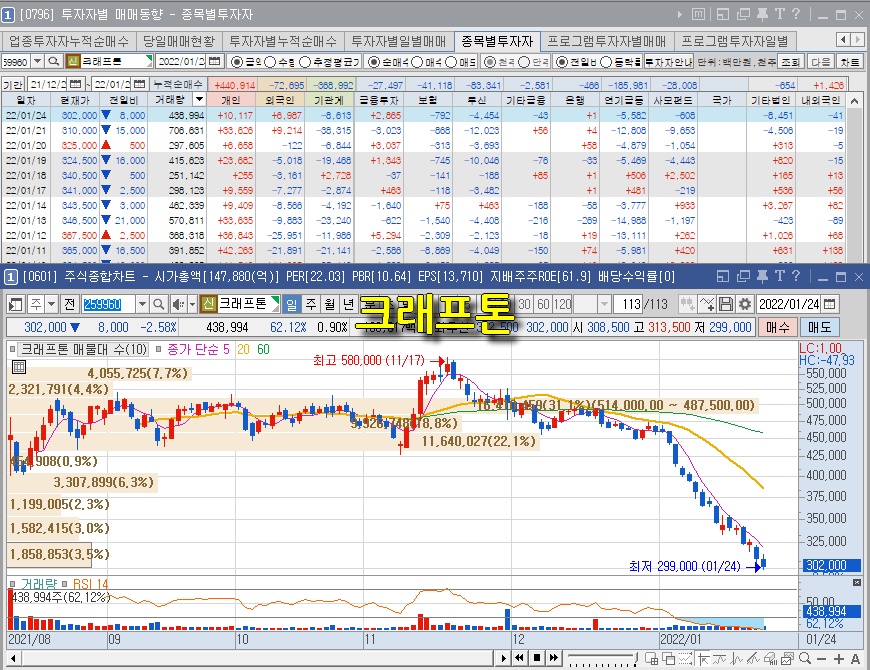Click the 차트 chart button
The image size is (870, 670).
[849, 62]
